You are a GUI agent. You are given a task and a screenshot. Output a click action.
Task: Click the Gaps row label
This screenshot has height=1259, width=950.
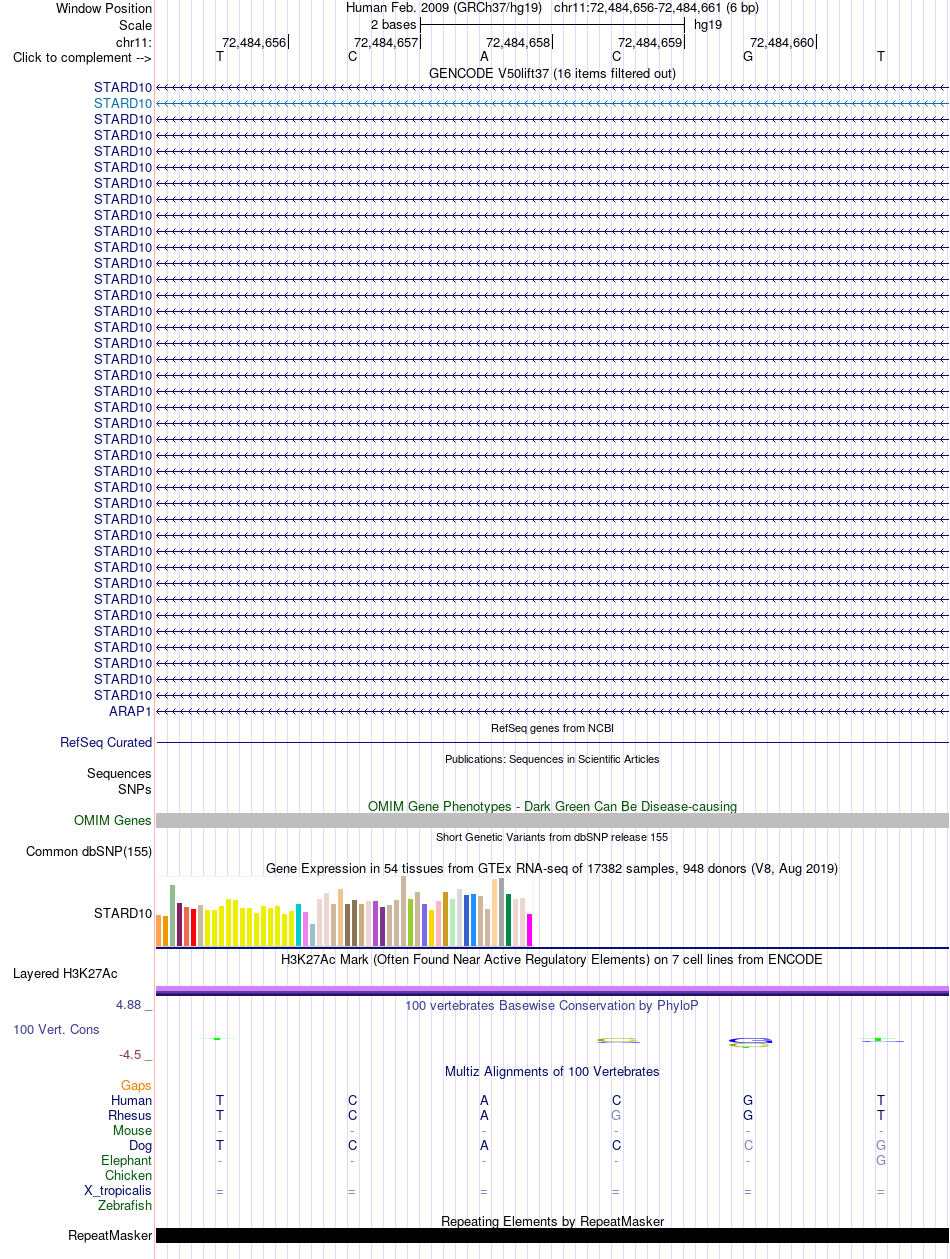click(136, 1085)
